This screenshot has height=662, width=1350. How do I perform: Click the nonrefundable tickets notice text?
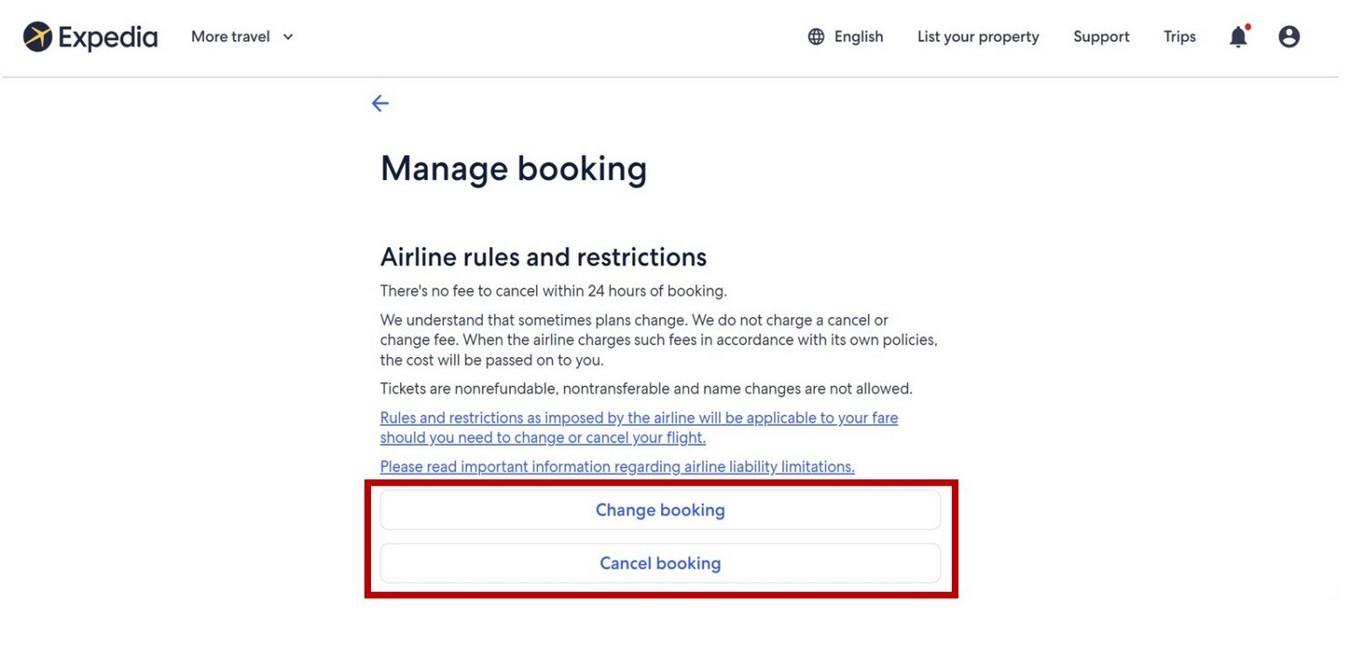click(x=646, y=388)
